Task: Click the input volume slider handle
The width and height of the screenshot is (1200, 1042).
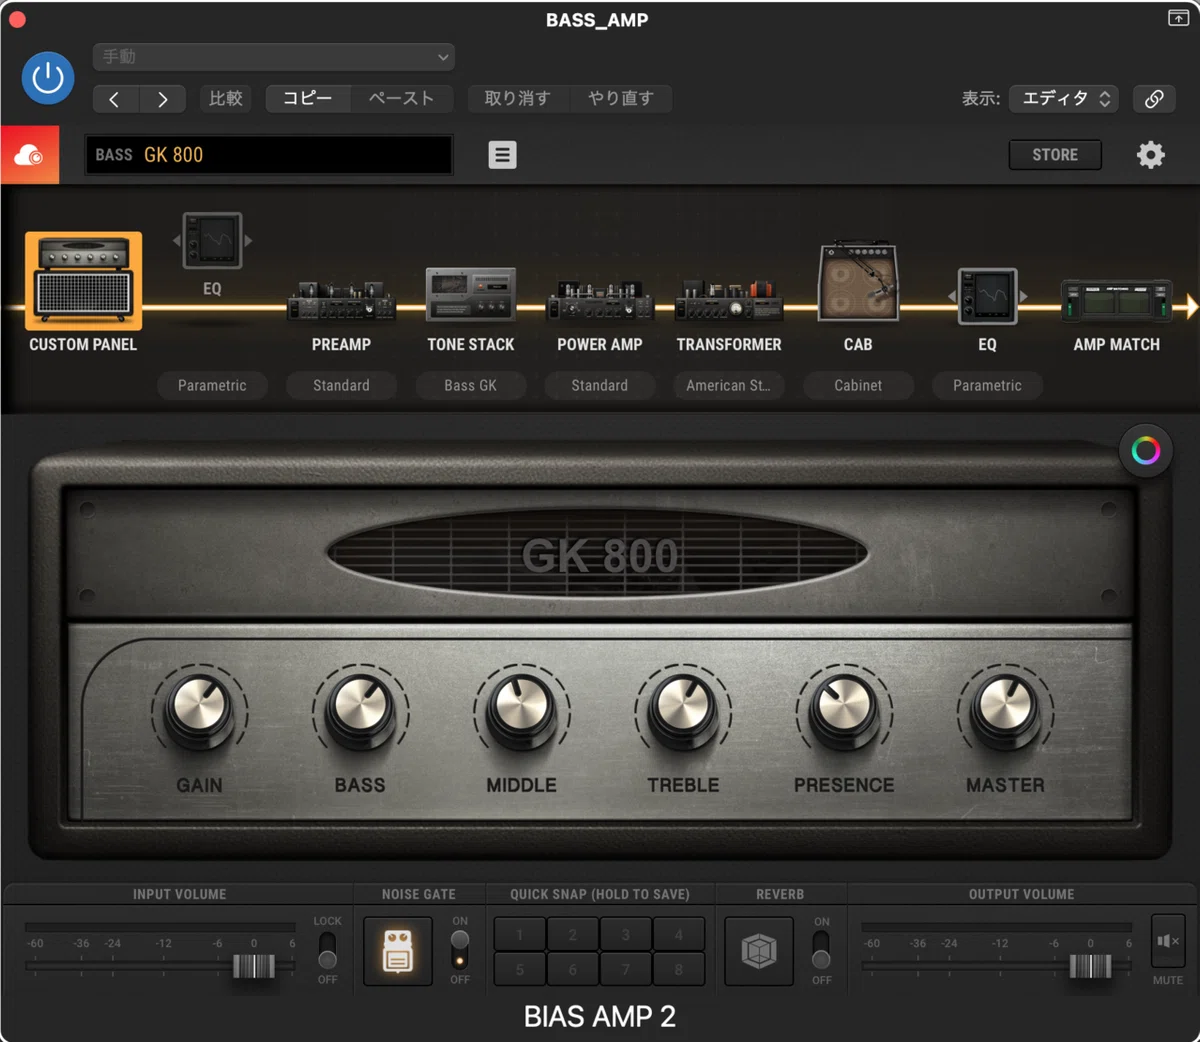Action: (254, 966)
